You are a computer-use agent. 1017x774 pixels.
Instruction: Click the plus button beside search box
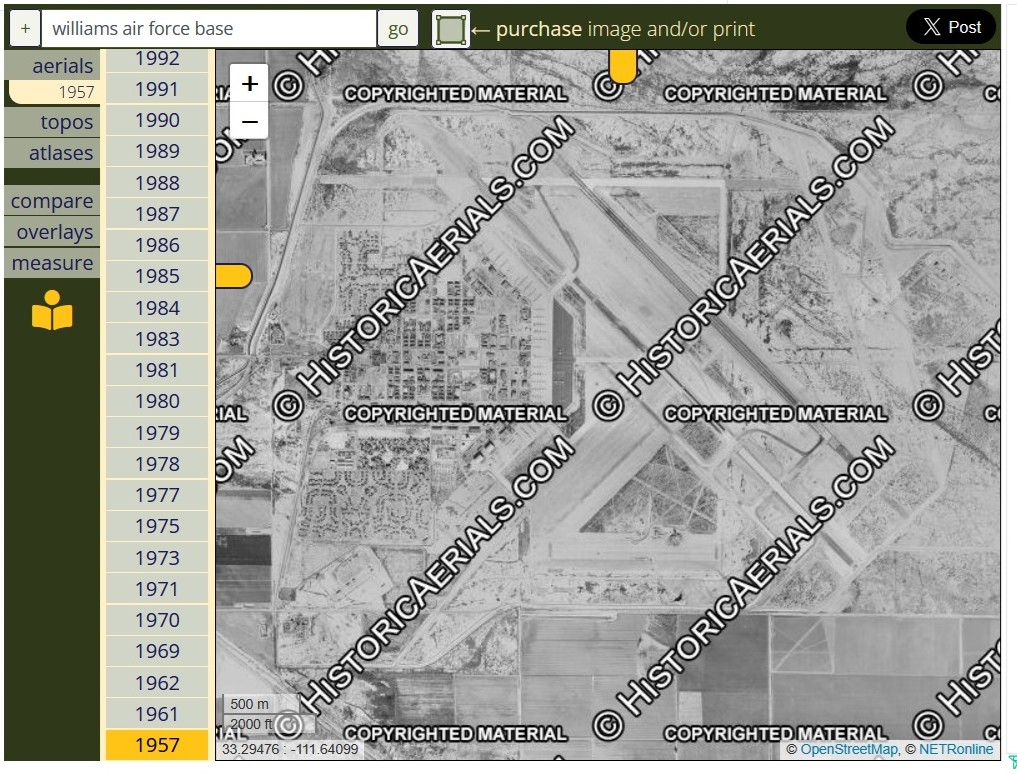point(25,29)
